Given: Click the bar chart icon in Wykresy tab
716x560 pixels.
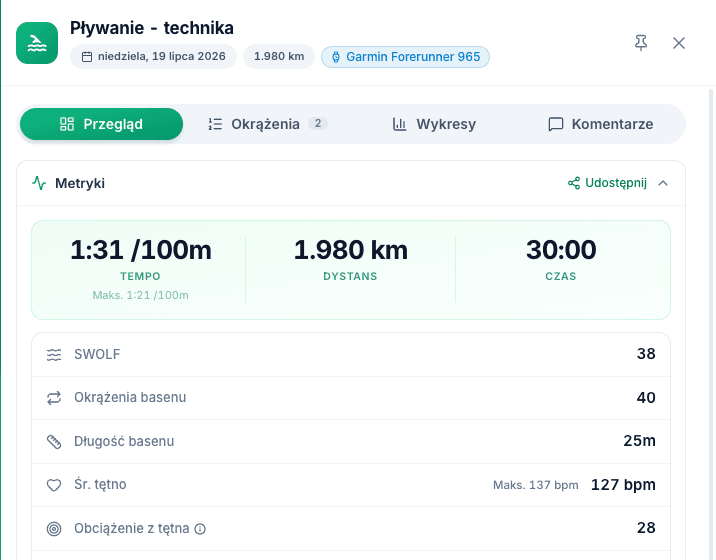Looking at the screenshot, I should pos(400,124).
